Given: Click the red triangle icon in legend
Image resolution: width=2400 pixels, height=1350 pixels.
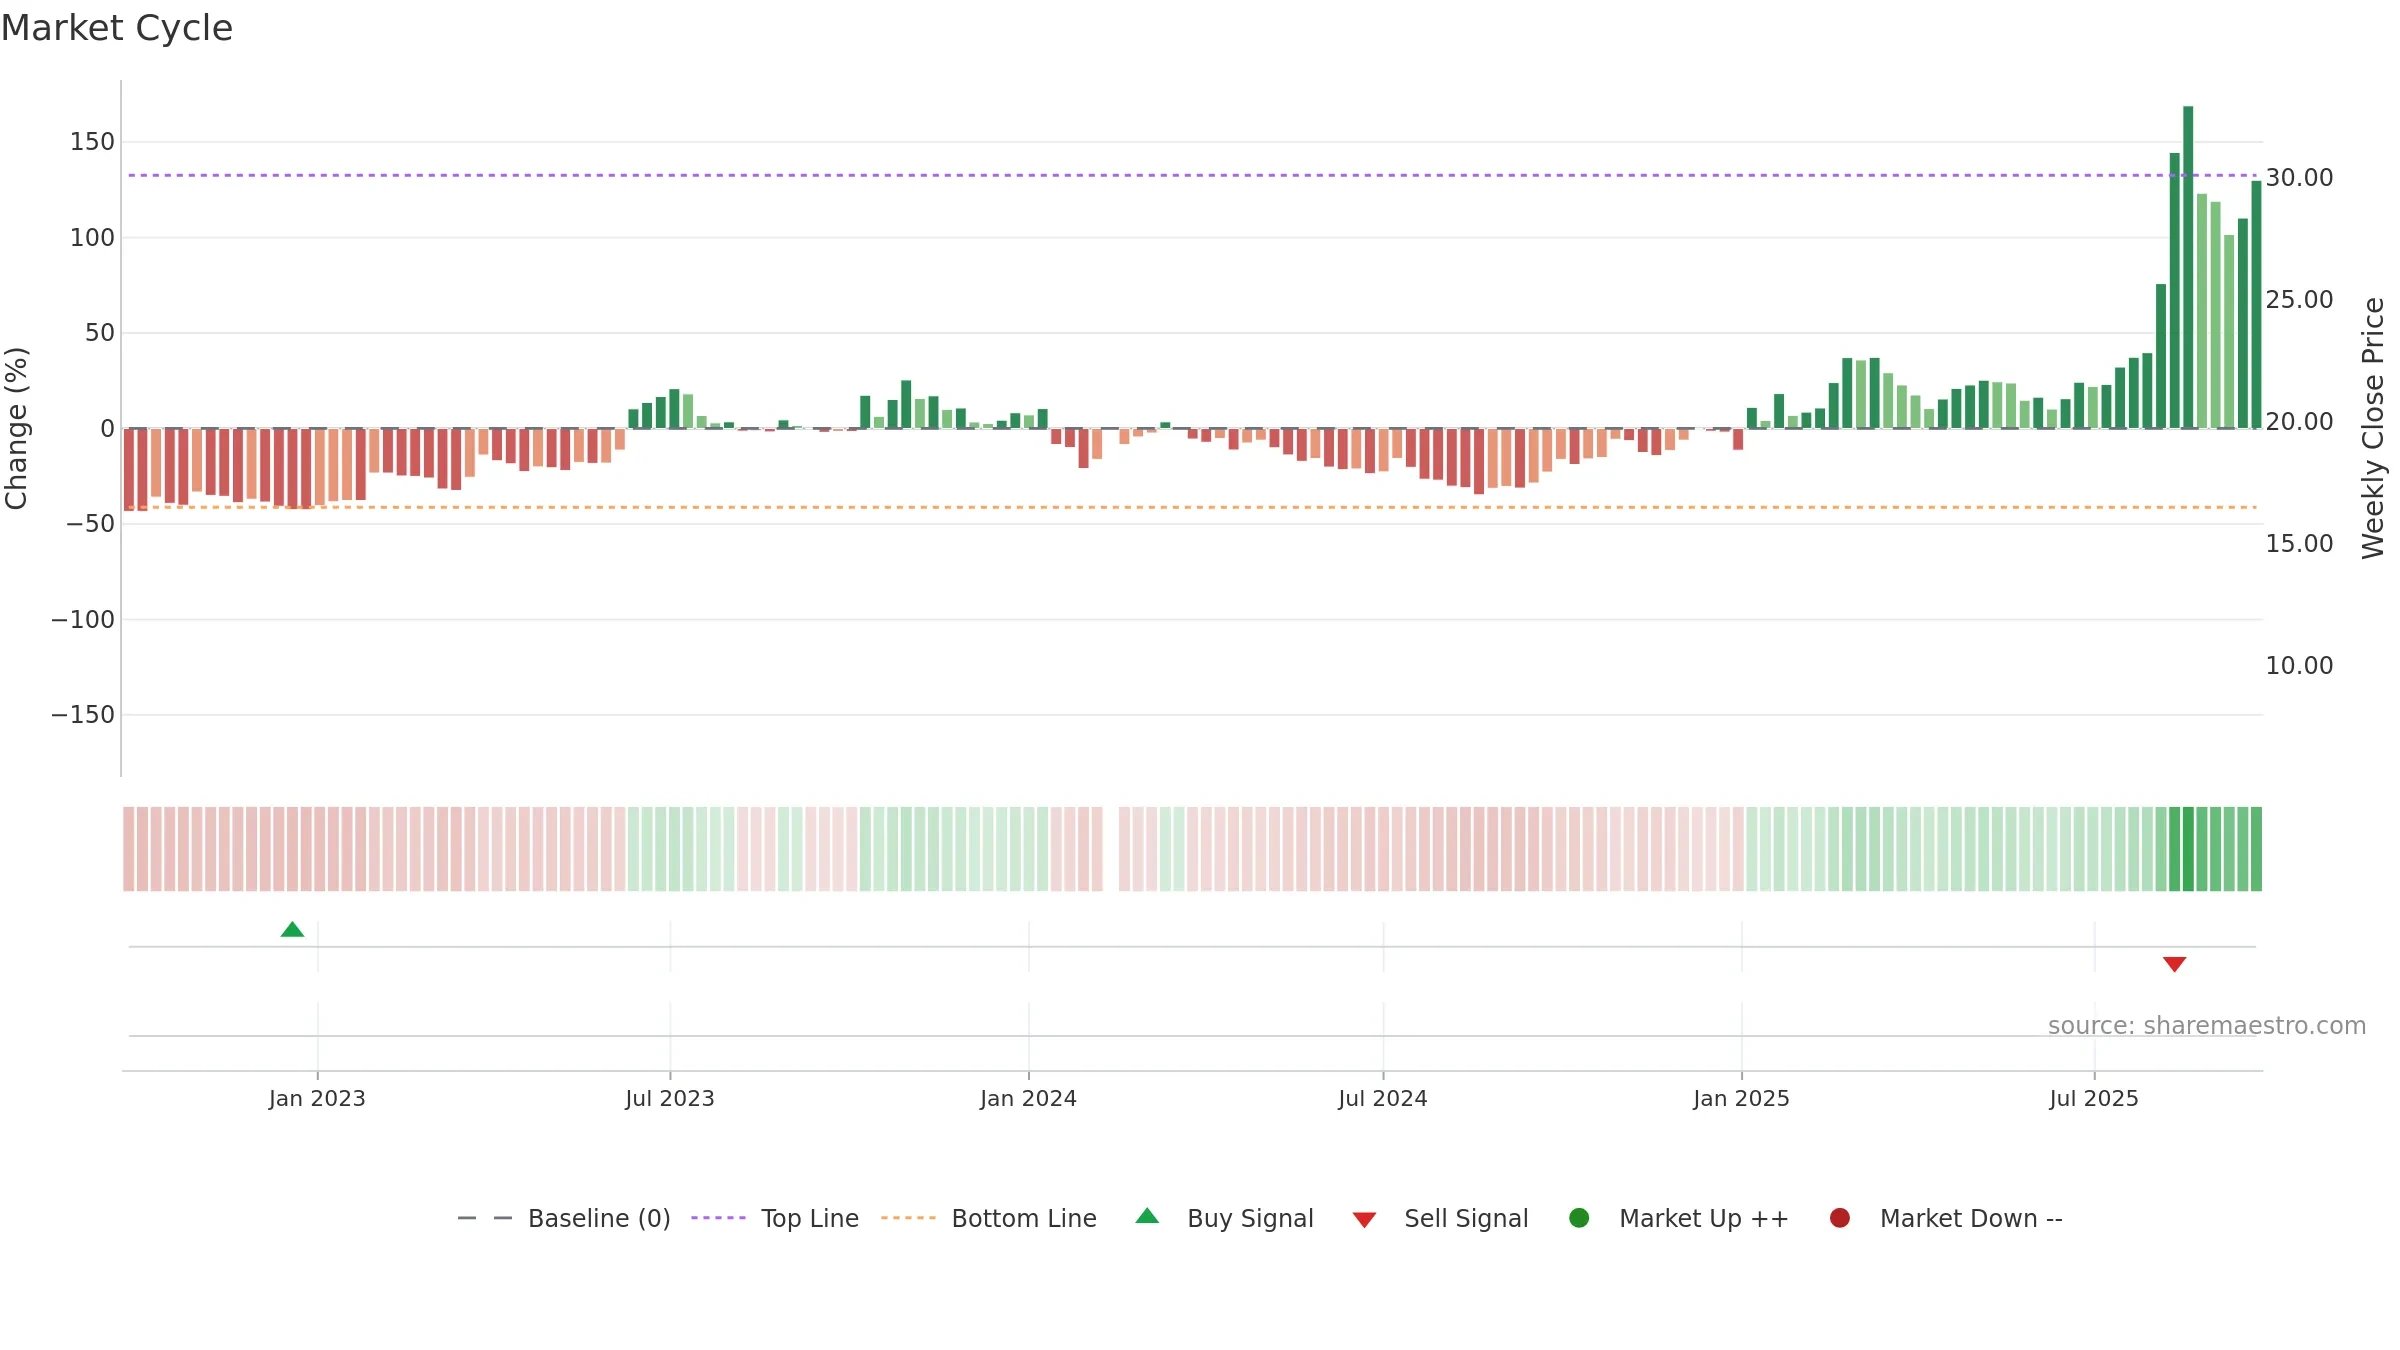Looking at the screenshot, I should point(1364,1220).
